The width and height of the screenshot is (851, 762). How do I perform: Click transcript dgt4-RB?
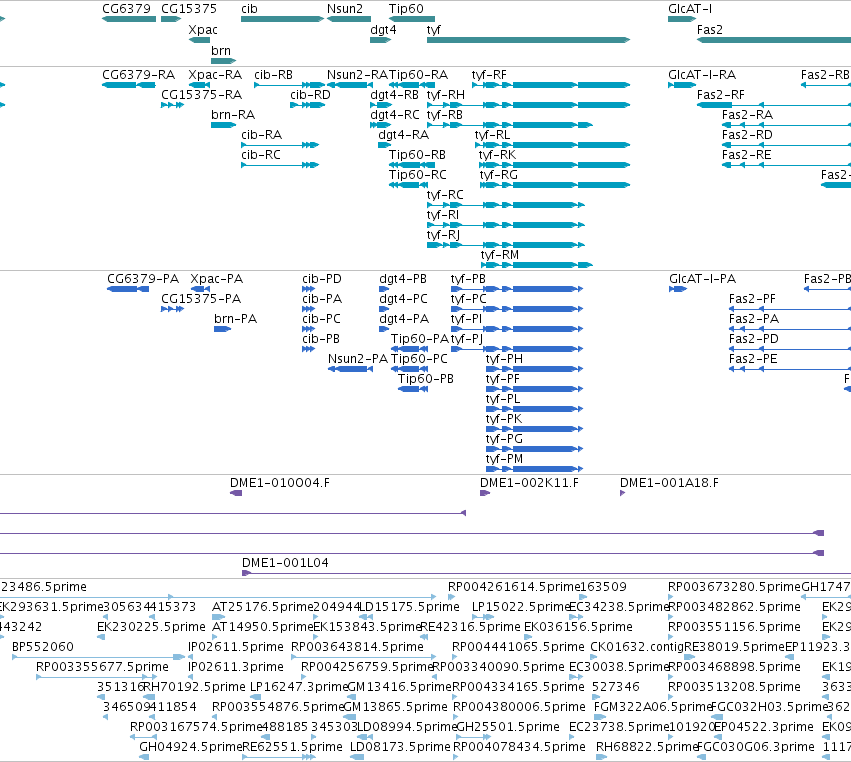(x=395, y=95)
